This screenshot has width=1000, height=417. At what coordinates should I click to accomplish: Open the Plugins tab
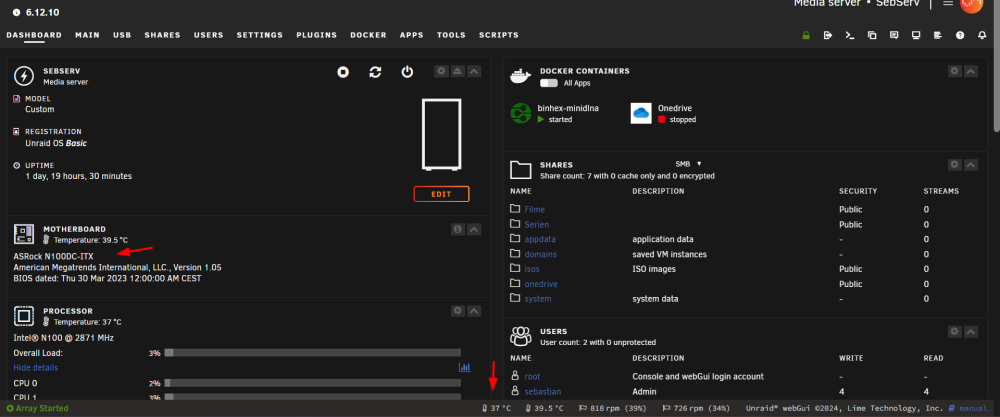pos(316,35)
